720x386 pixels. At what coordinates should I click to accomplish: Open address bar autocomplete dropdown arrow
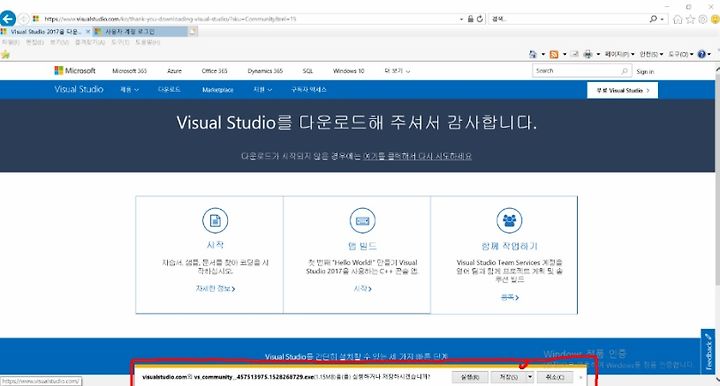tap(461, 19)
